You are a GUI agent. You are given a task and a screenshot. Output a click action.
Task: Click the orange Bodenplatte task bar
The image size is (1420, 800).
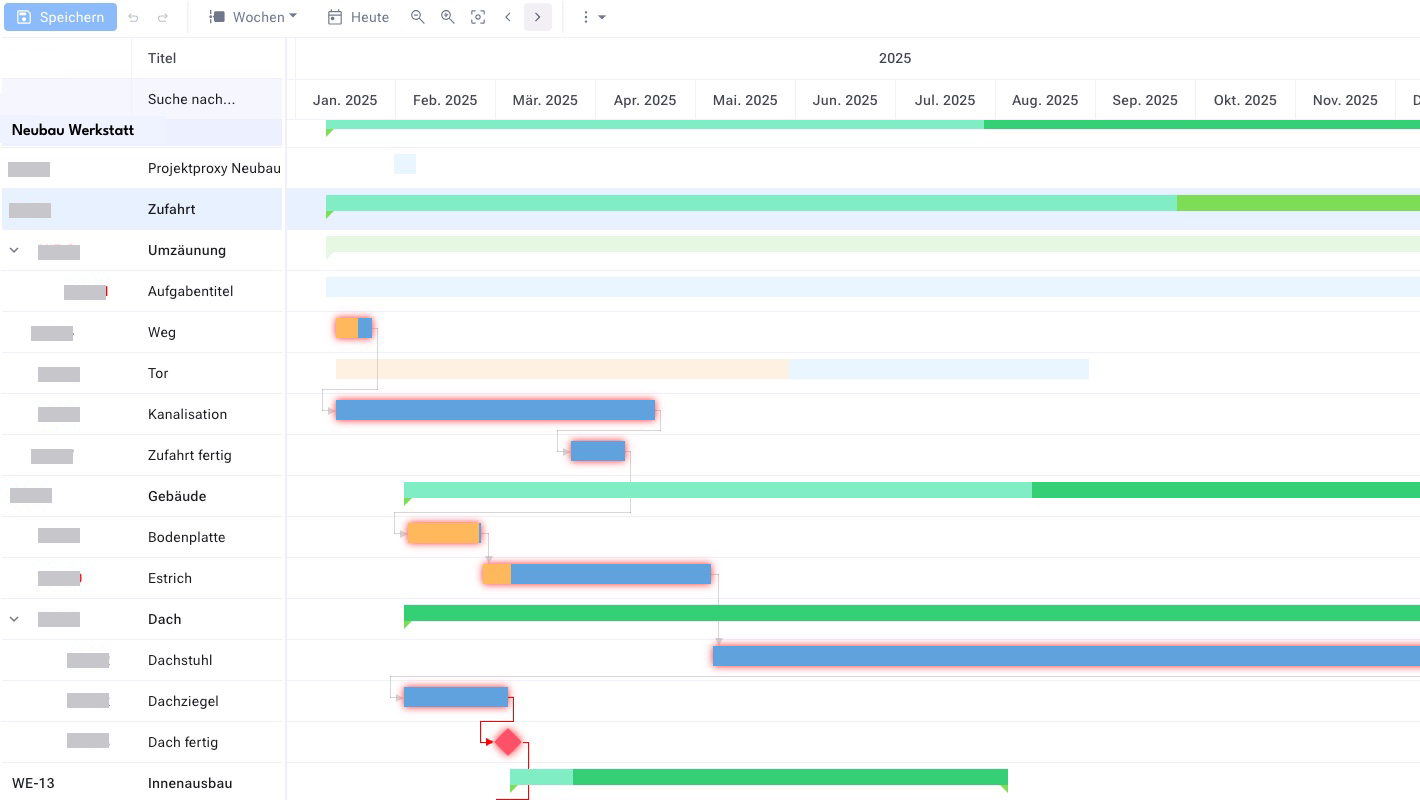pyautogui.click(x=442, y=532)
